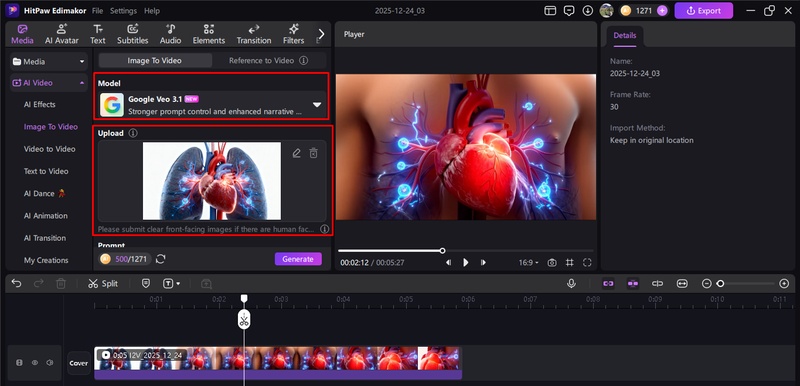Open the Filters tab
Image resolution: width=800 pixels, height=386 pixels.
293,34
